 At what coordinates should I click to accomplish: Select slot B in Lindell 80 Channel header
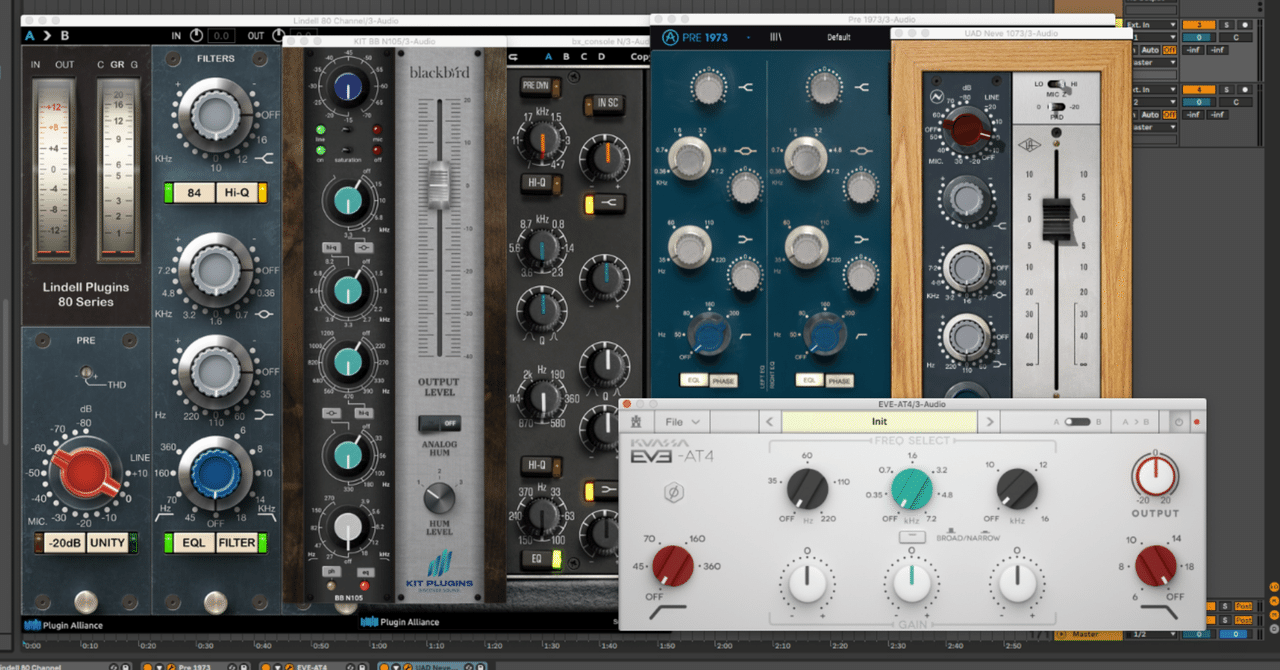point(65,36)
